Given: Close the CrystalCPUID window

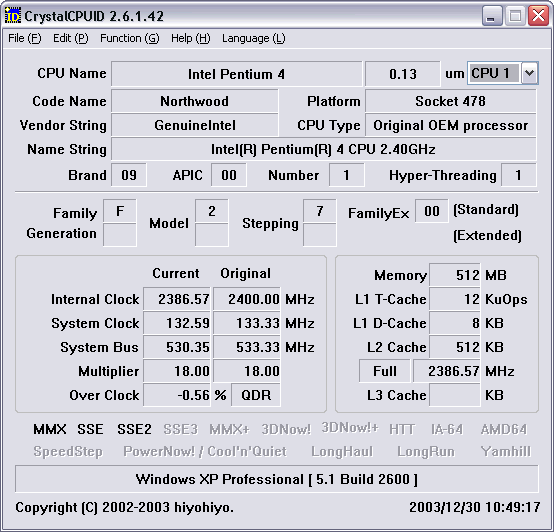Looking at the screenshot, I should point(538,16).
